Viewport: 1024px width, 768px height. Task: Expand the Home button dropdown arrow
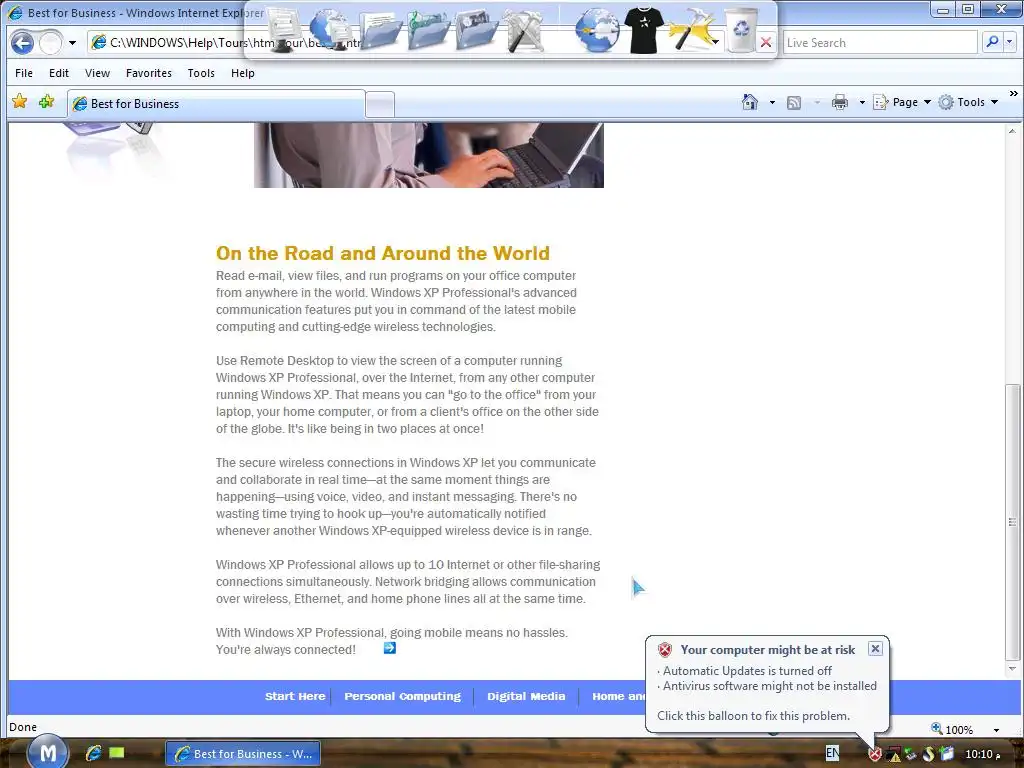[x=772, y=103]
